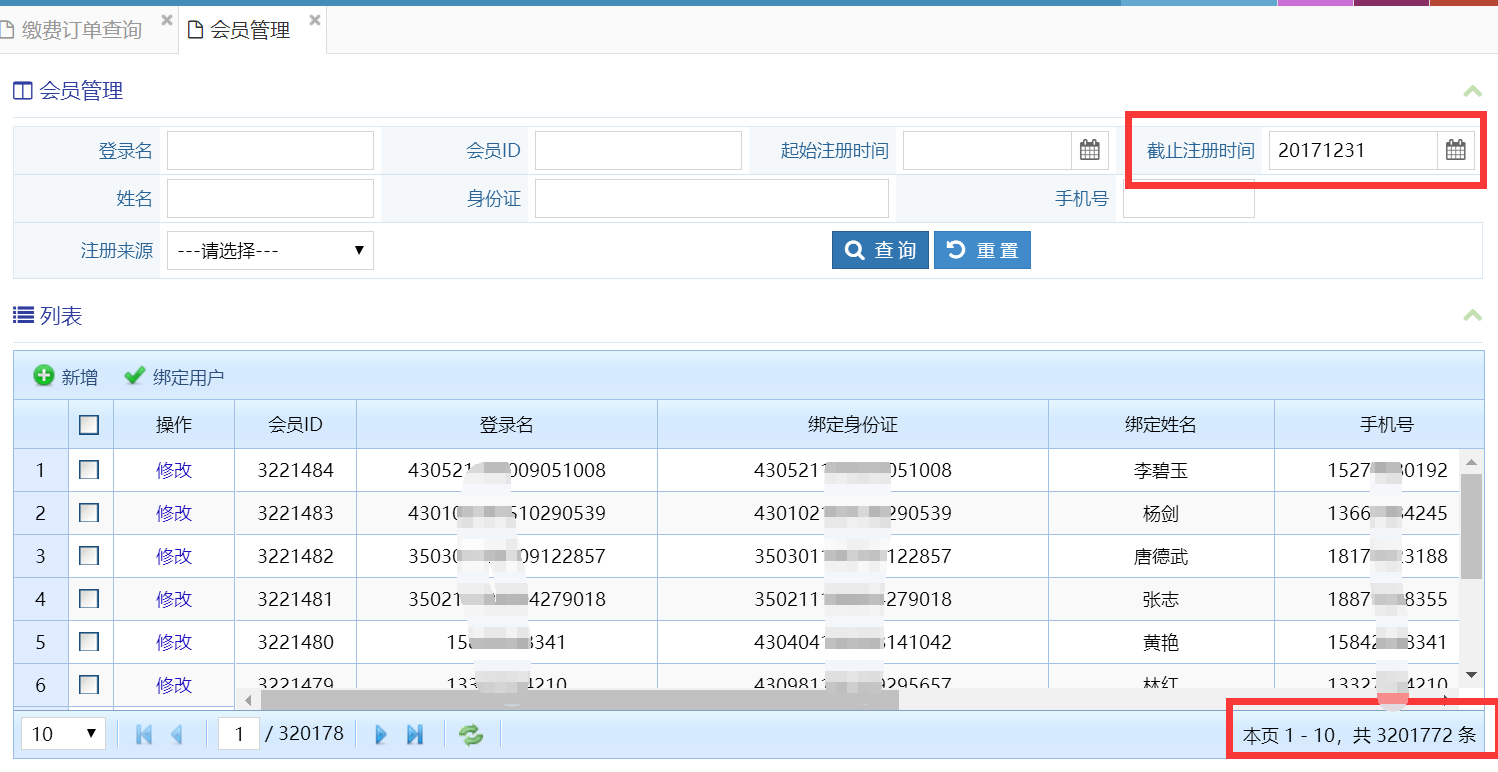1498x772 pixels.
Task: Click the green 新增 plus icon
Action: tap(44, 376)
